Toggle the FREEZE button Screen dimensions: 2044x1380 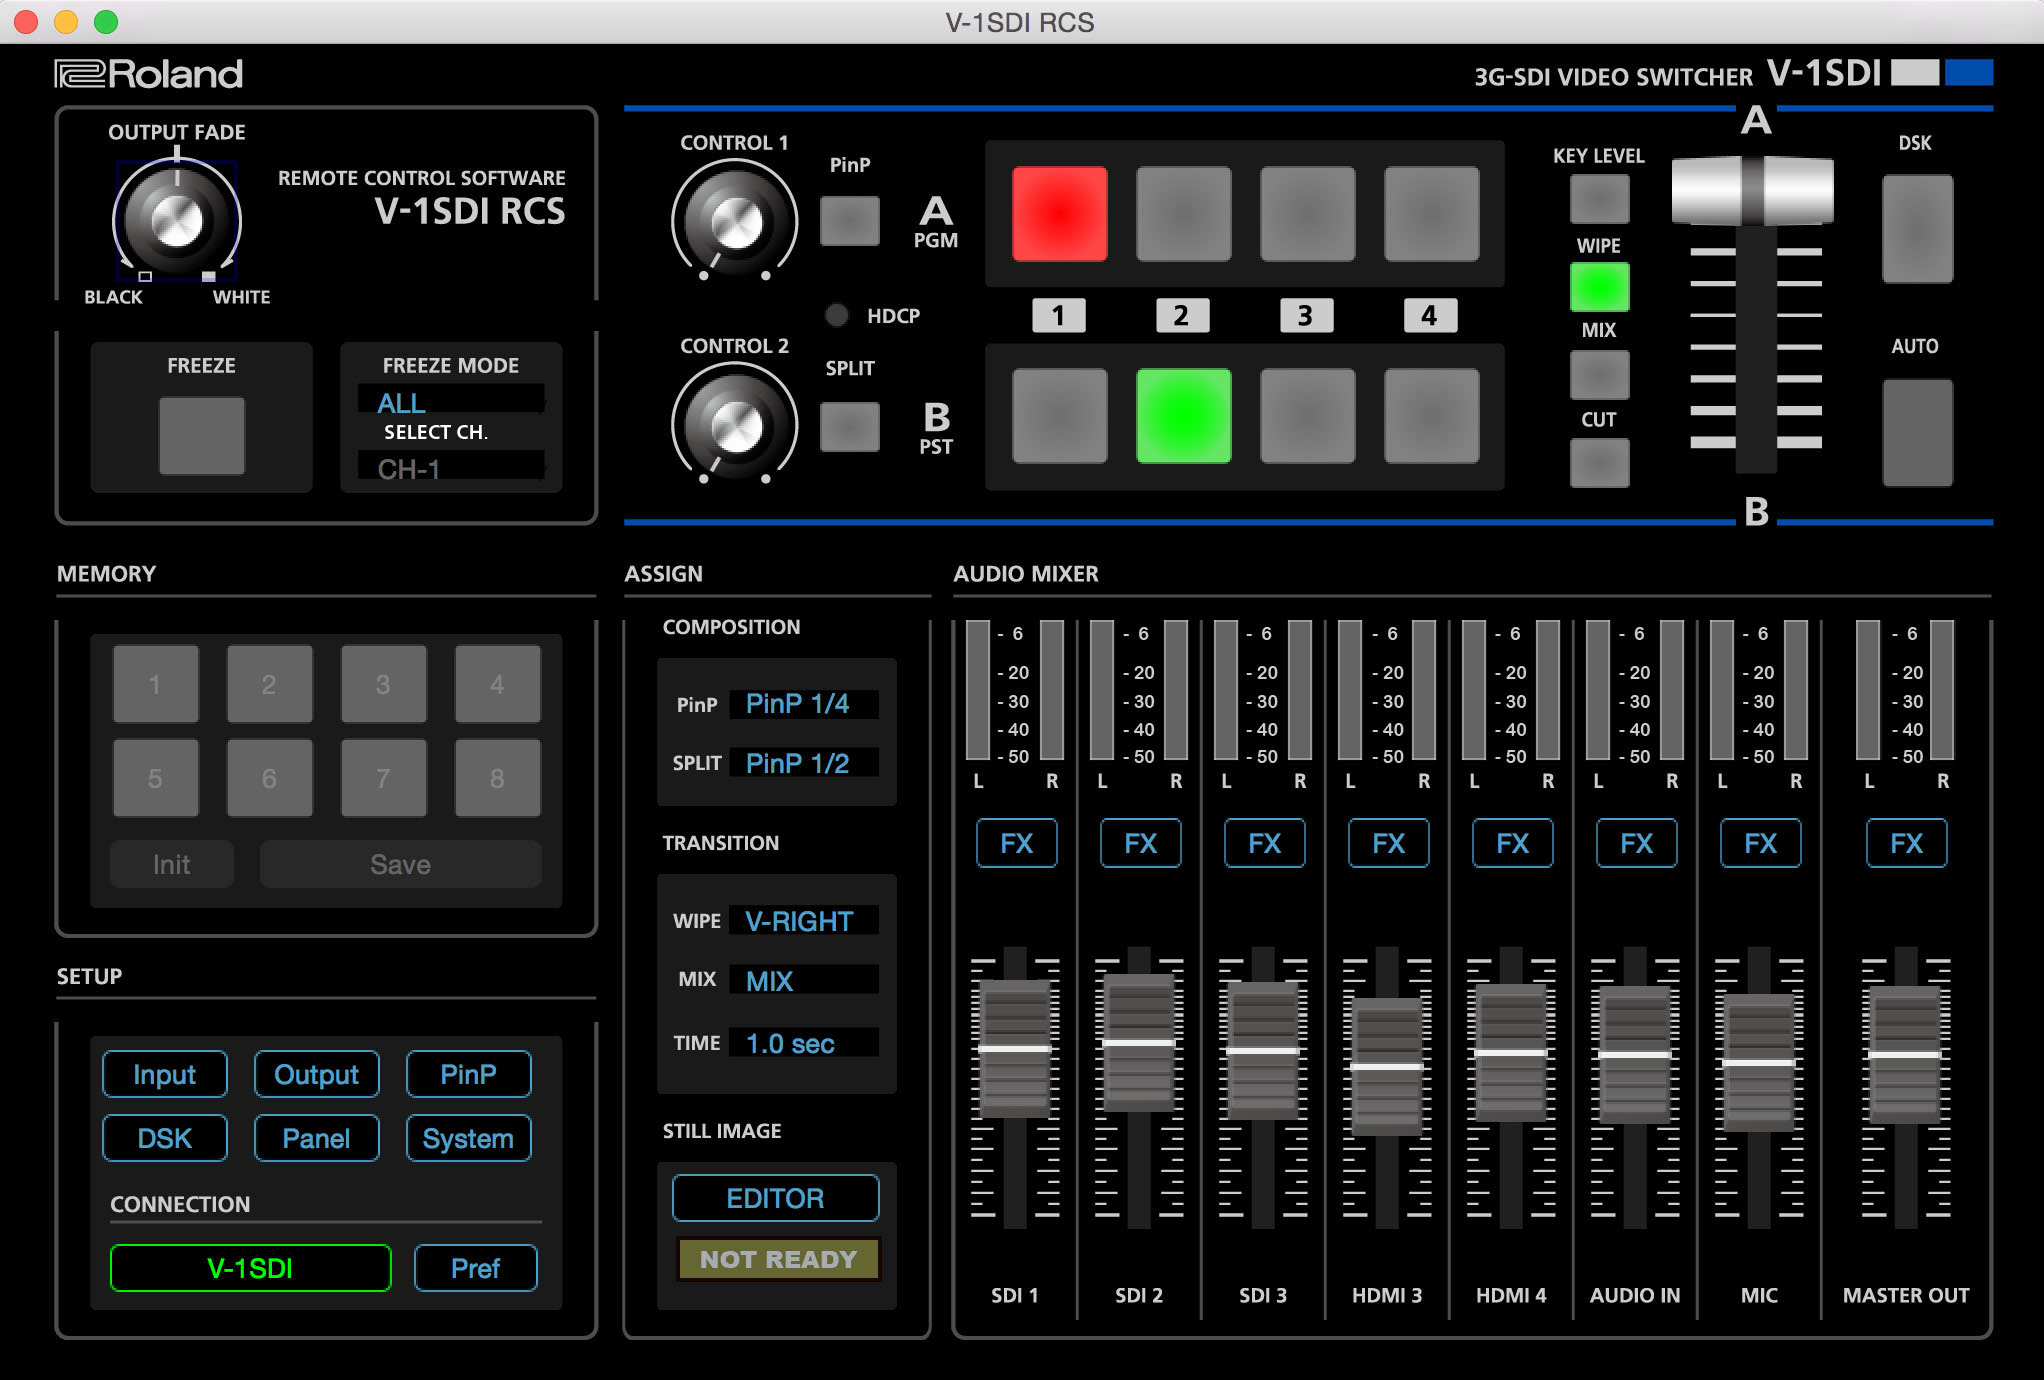coord(202,436)
